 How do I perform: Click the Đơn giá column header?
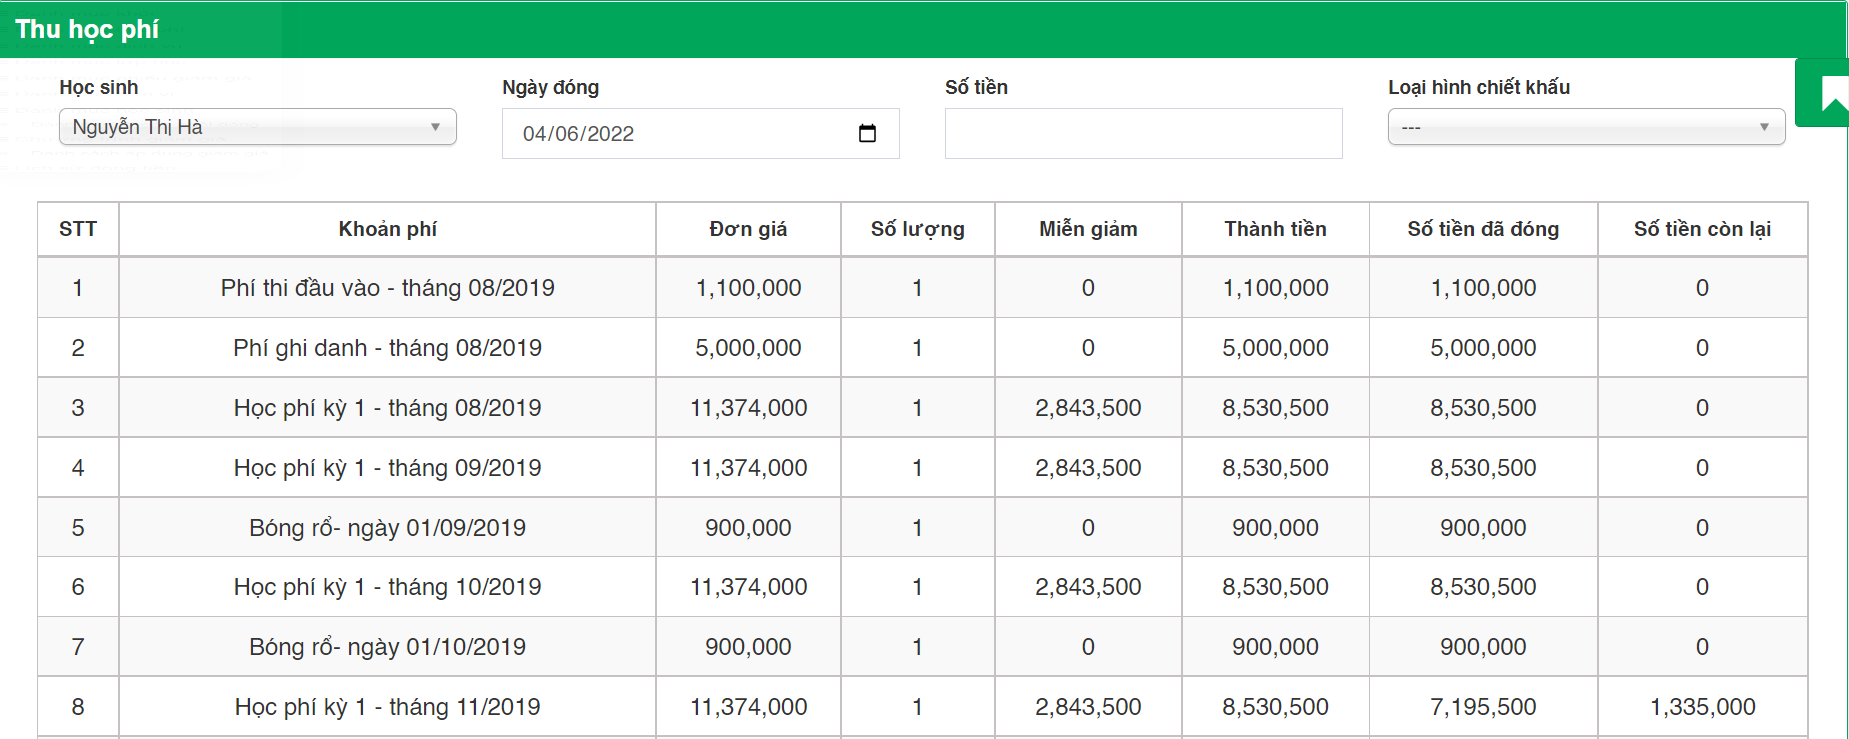click(x=747, y=229)
